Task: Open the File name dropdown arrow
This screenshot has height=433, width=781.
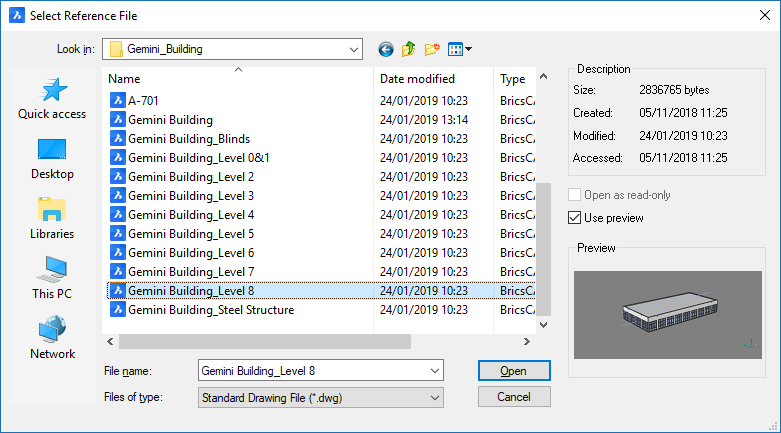Action: 434,371
